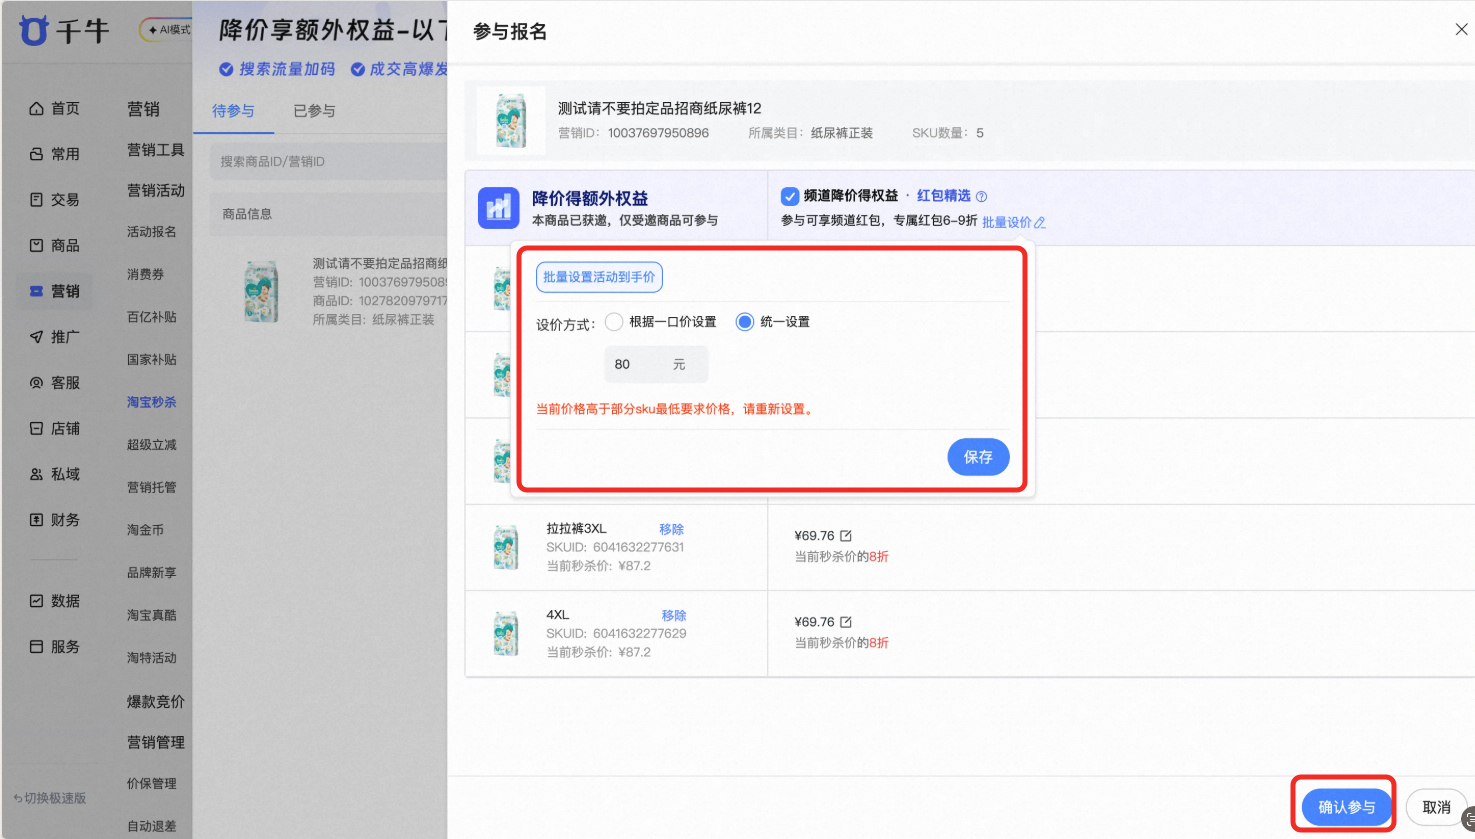The width and height of the screenshot is (1475, 839).
Task: Click 4XL SKU thumbnail
Action: coord(506,634)
